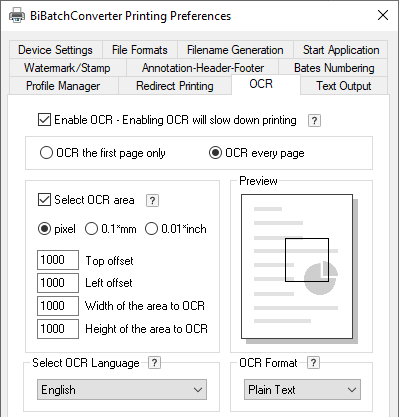
Task: Click the help icon beside Enable OCR
Action: point(314,120)
